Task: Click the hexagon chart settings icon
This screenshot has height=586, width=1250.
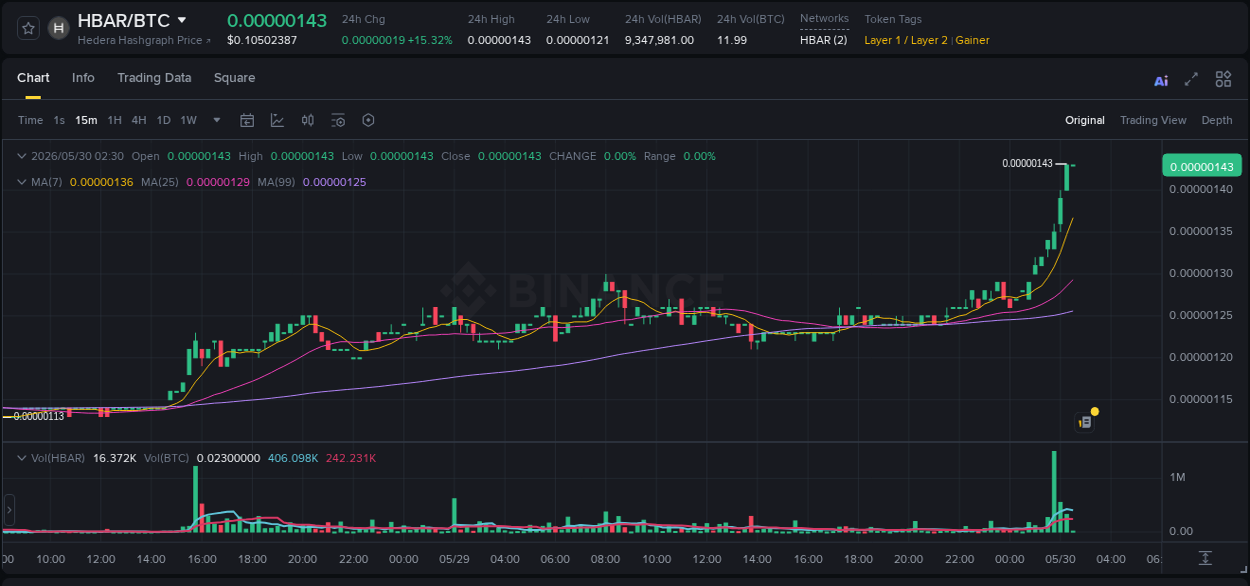Action: 368,120
